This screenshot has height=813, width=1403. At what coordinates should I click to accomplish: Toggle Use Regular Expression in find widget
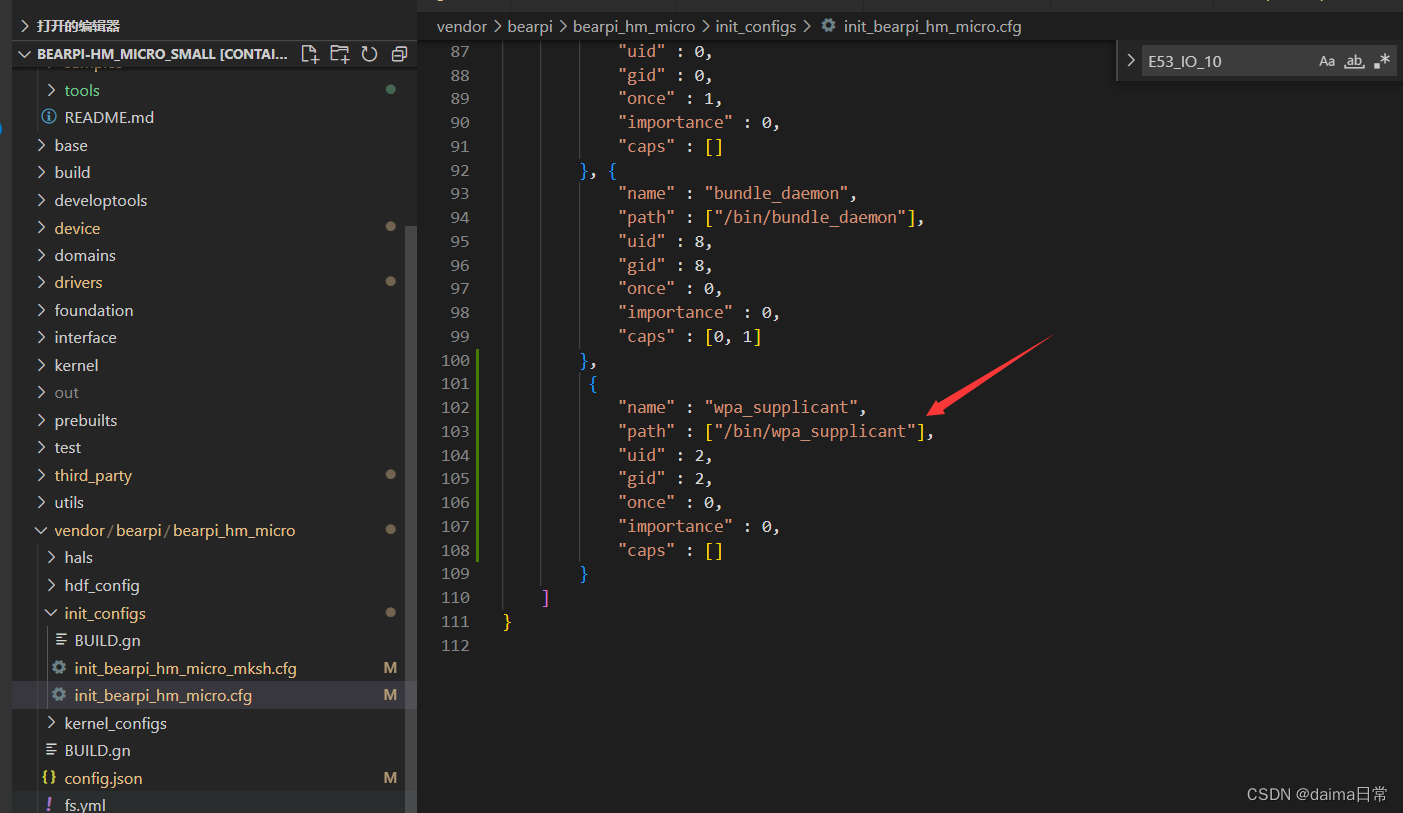1382,61
